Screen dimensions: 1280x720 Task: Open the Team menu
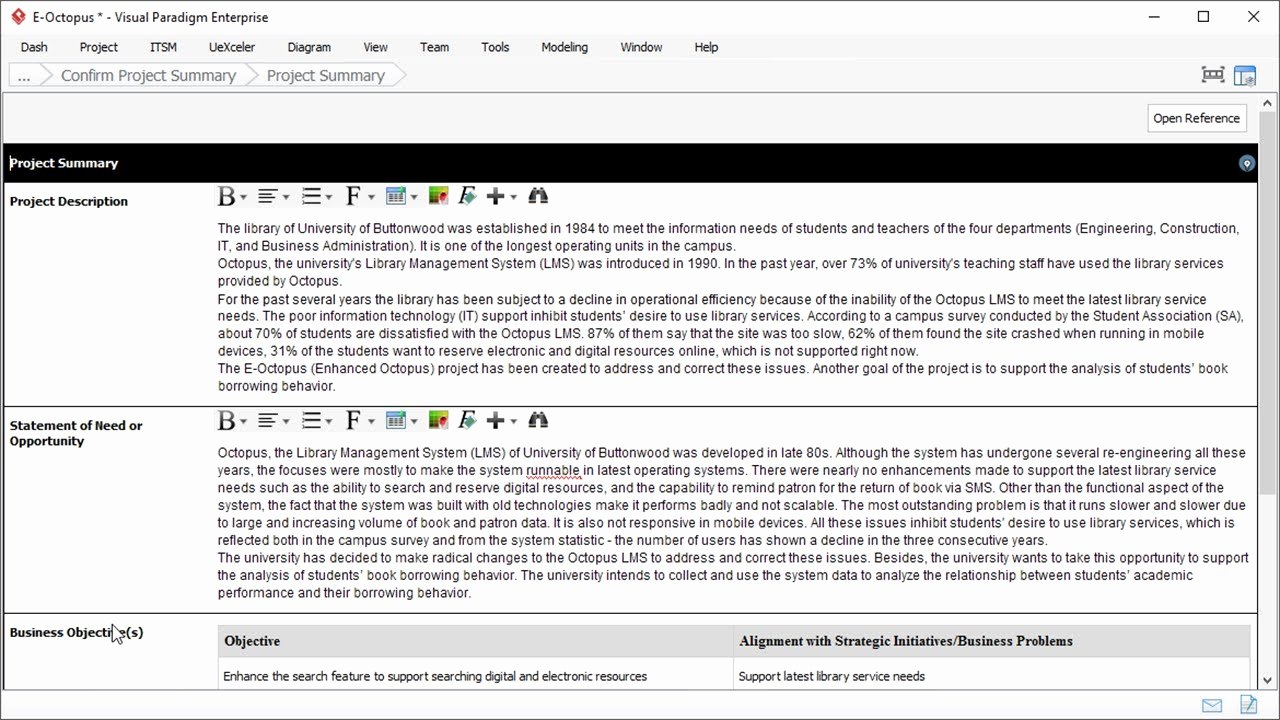pos(434,47)
